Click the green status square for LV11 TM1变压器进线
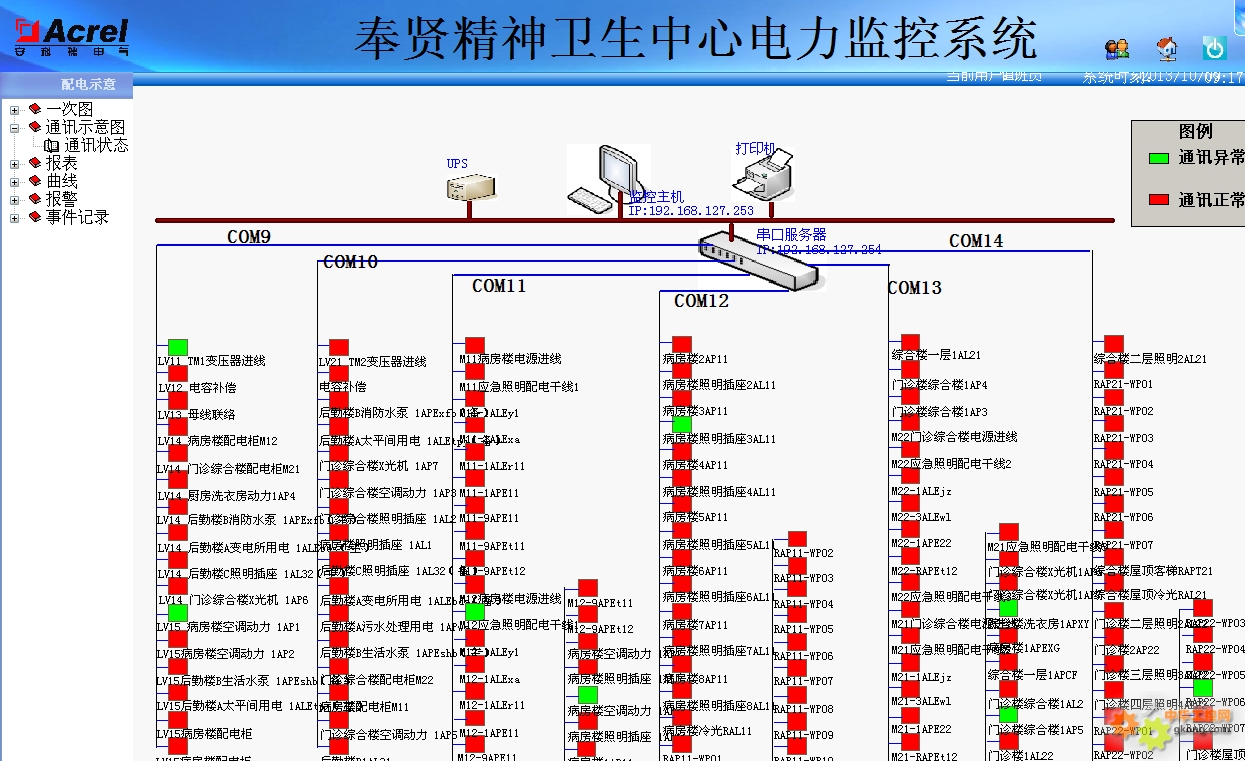1245x761 pixels. coord(178,348)
